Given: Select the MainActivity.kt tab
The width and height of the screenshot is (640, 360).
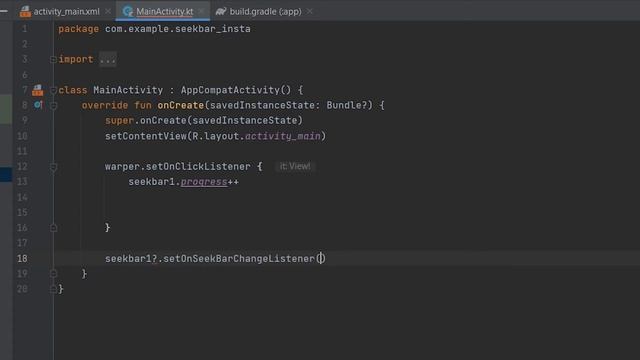Looking at the screenshot, I should click(x=164, y=11).
